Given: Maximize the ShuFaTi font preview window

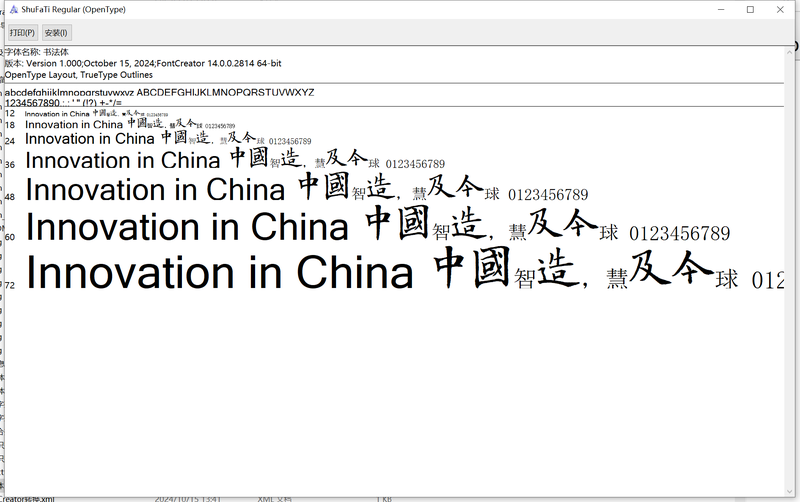Looking at the screenshot, I should point(751,9).
